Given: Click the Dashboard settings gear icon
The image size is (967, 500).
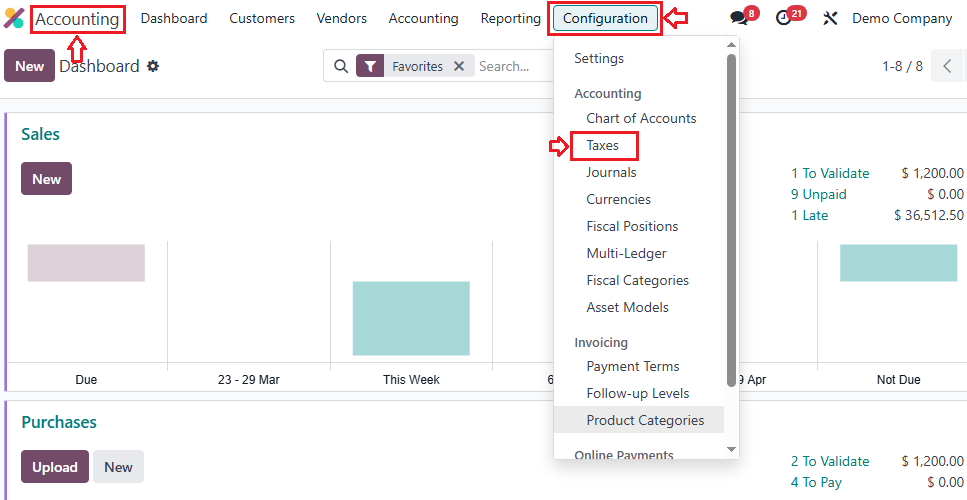Looking at the screenshot, I should 153,66.
